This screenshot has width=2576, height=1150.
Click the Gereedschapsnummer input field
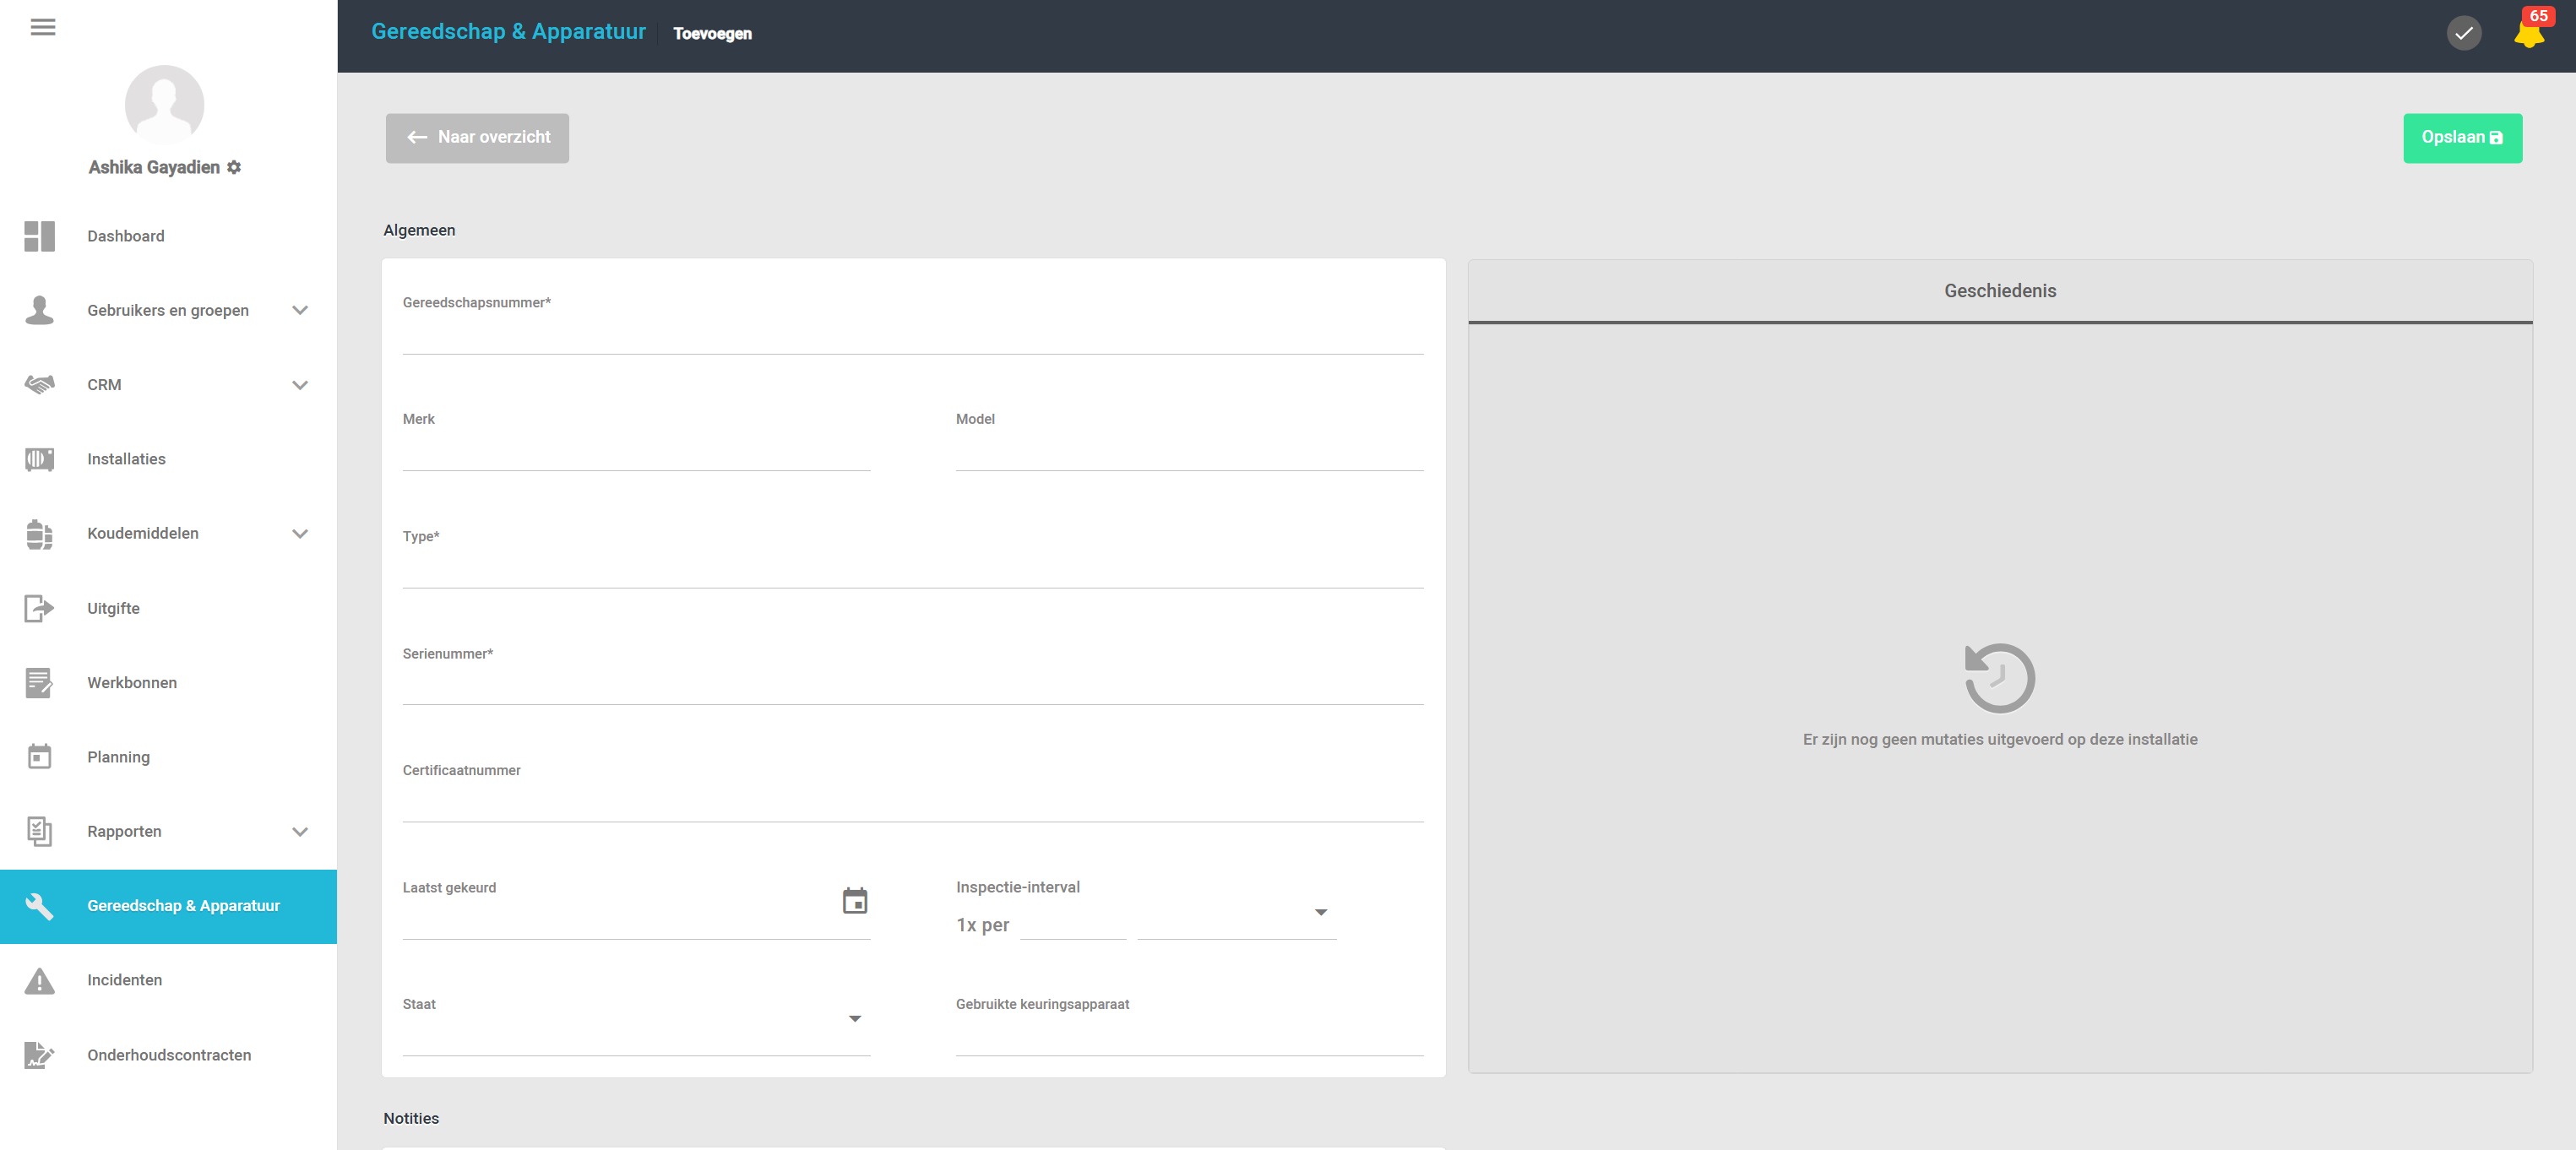pyautogui.click(x=911, y=335)
